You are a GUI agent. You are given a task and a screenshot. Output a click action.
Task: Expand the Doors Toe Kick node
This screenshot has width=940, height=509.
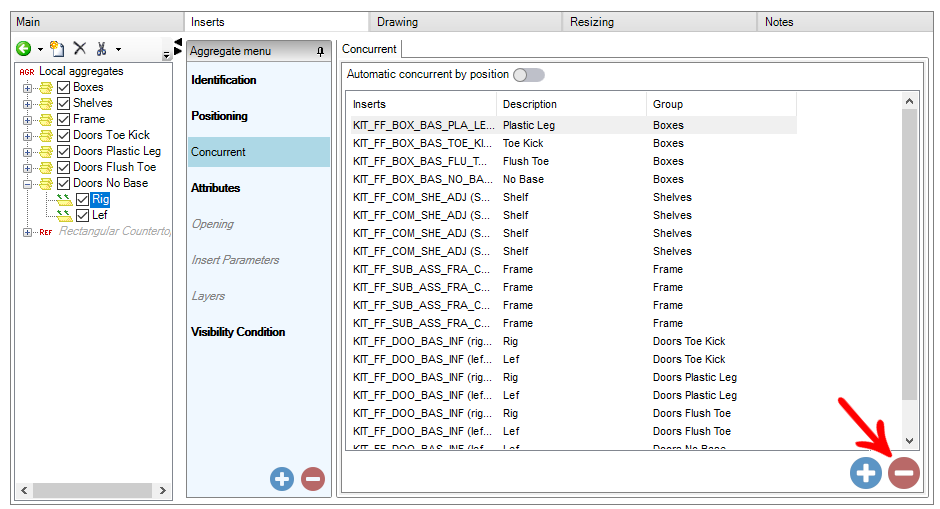[x=27, y=136]
